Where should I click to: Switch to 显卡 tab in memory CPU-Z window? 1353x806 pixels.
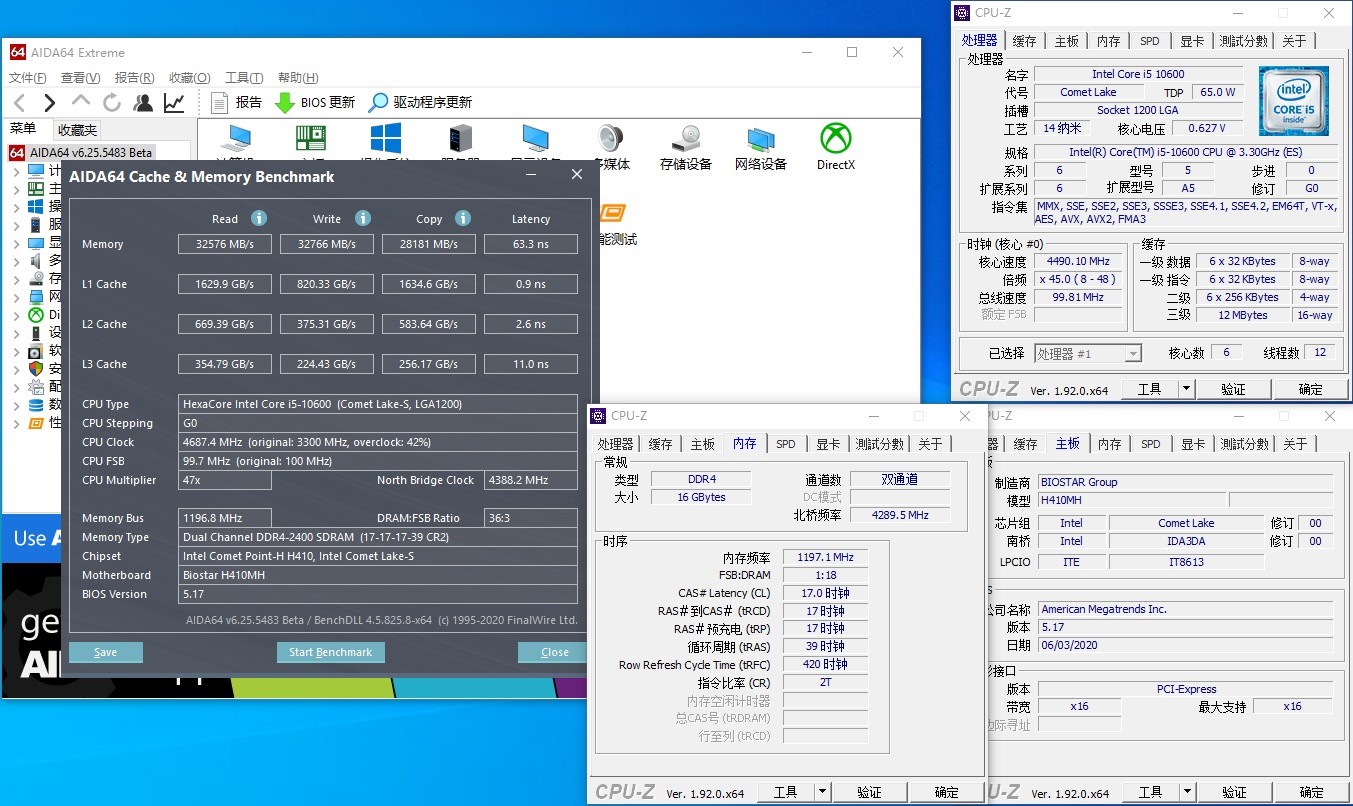(828, 444)
